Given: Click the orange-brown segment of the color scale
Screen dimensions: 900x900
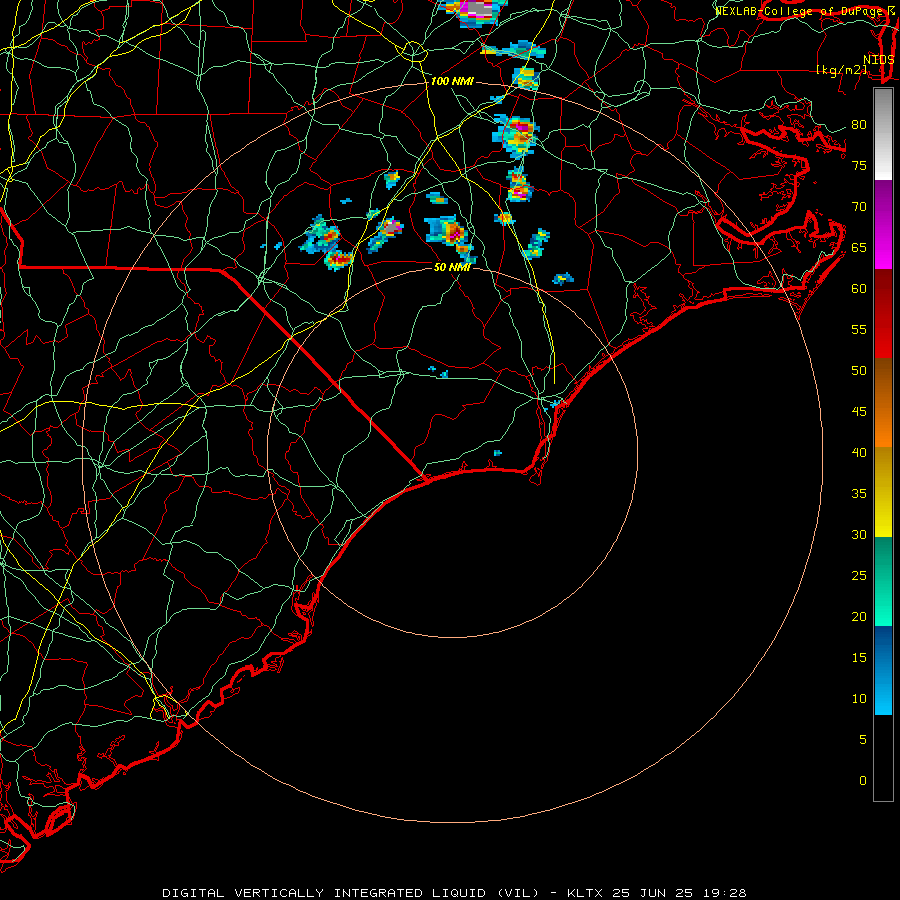Looking at the screenshot, I should 883,403.
